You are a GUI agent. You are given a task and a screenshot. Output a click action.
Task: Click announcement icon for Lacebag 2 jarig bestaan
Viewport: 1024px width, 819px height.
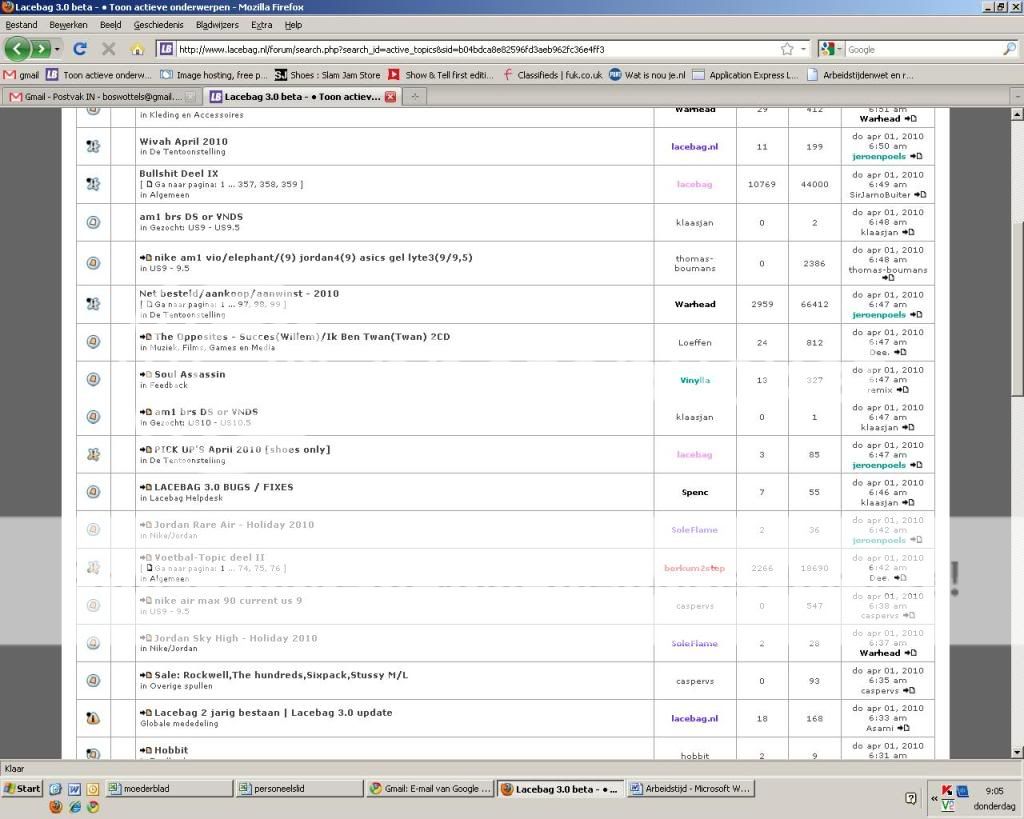click(93, 718)
